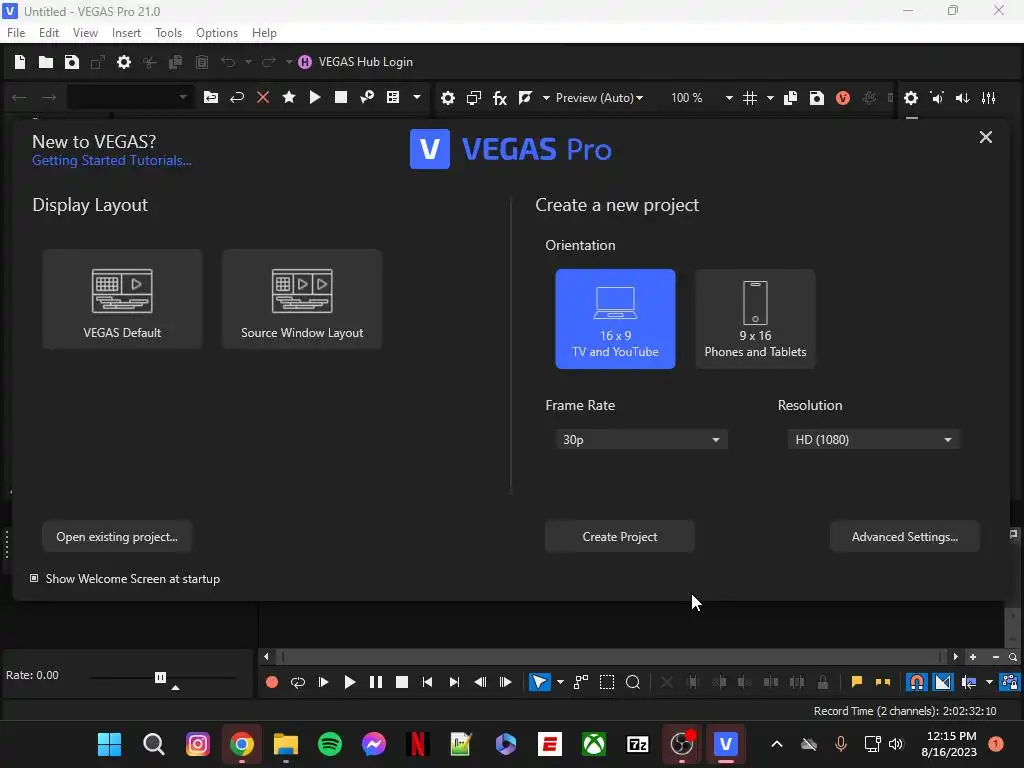Create a new empty project from toolbar
The image size is (1024, 768).
pos(20,62)
